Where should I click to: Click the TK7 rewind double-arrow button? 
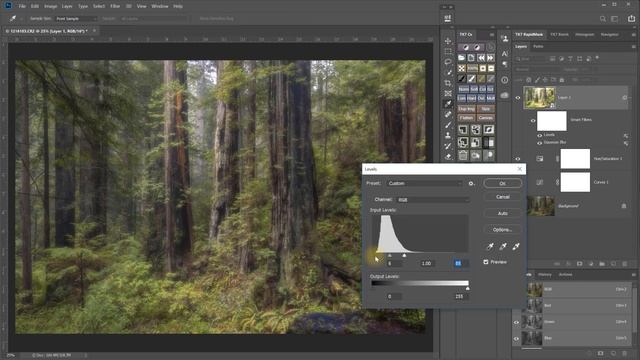point(481,58)
